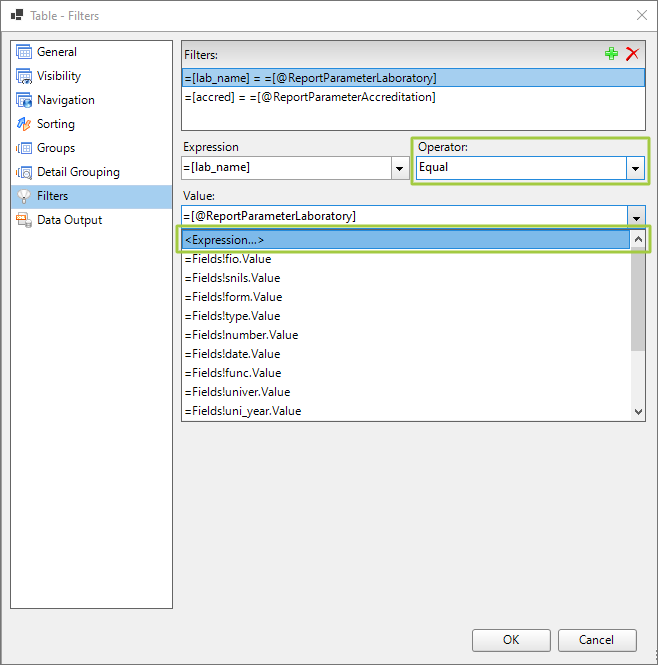Open the Expression field dropdown arrow

[399, 168]
